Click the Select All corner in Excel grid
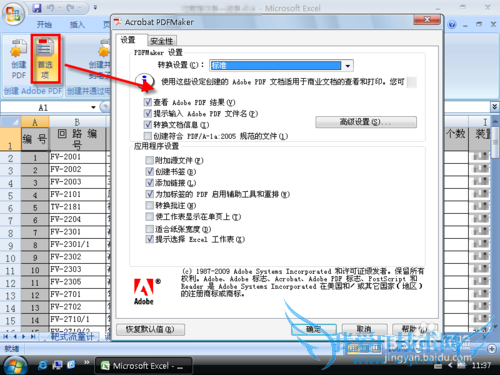Screen dimensions: 500x375 coord(10,122)
